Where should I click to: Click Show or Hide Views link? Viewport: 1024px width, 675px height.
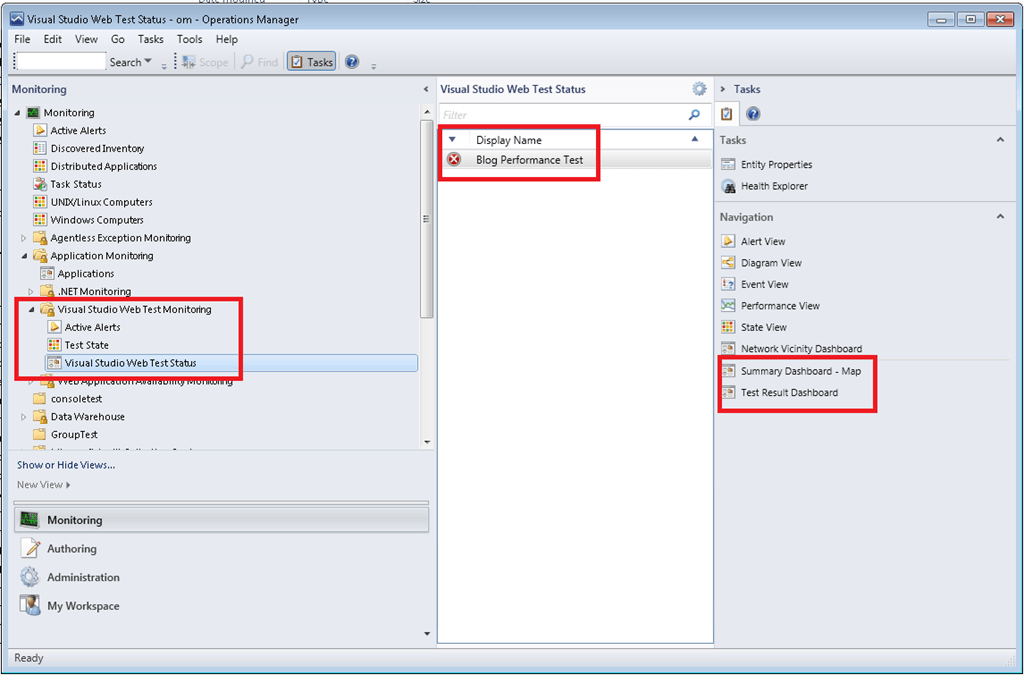click(x=66, y=465)
